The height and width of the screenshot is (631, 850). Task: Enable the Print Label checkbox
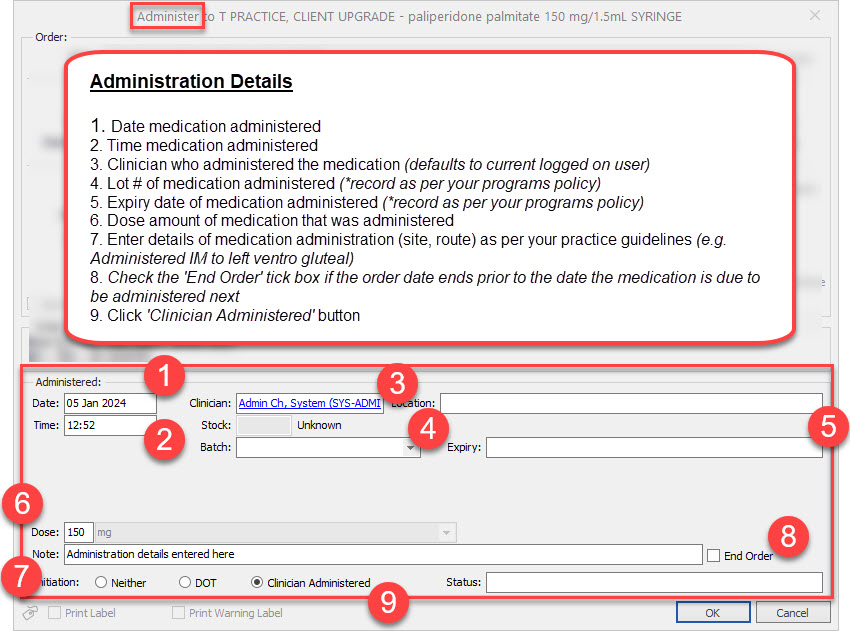click(x=54, y=613)
